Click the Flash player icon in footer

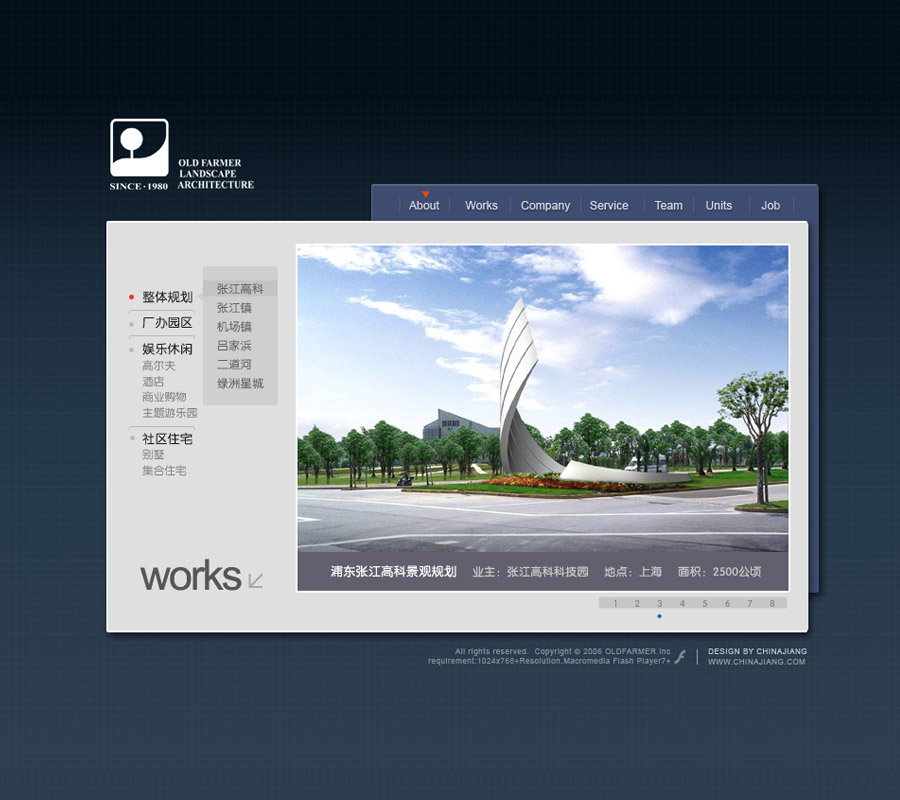point(680,657)
